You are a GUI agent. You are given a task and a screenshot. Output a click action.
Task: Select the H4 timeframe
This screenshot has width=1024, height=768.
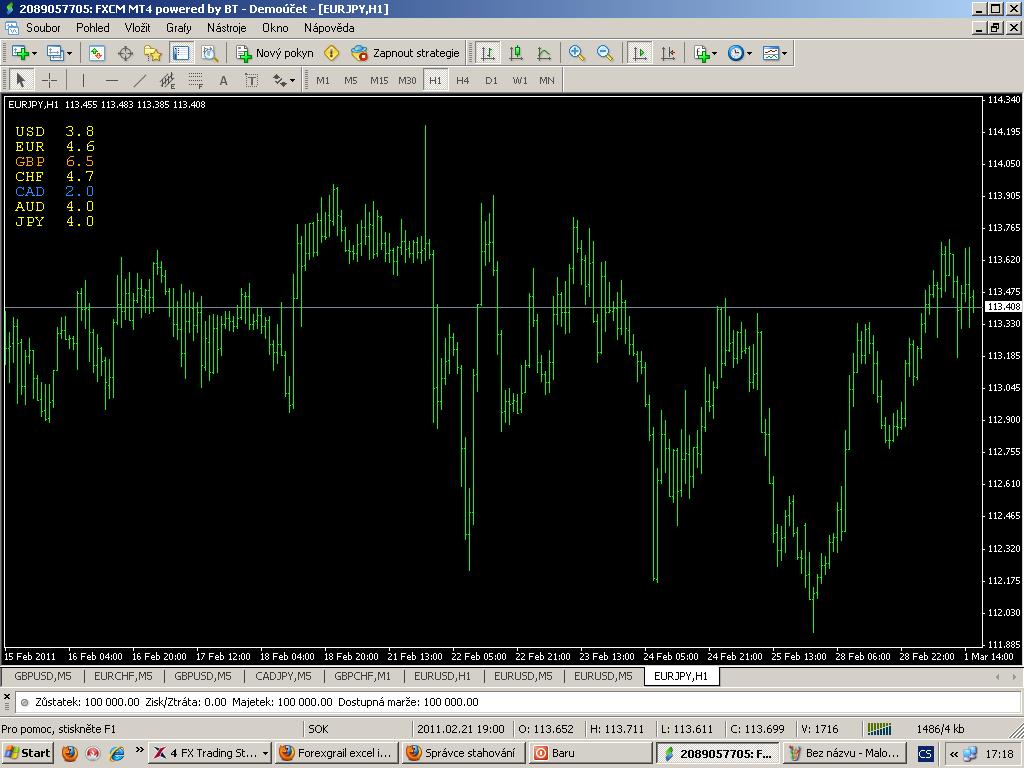tap(463, 80)
